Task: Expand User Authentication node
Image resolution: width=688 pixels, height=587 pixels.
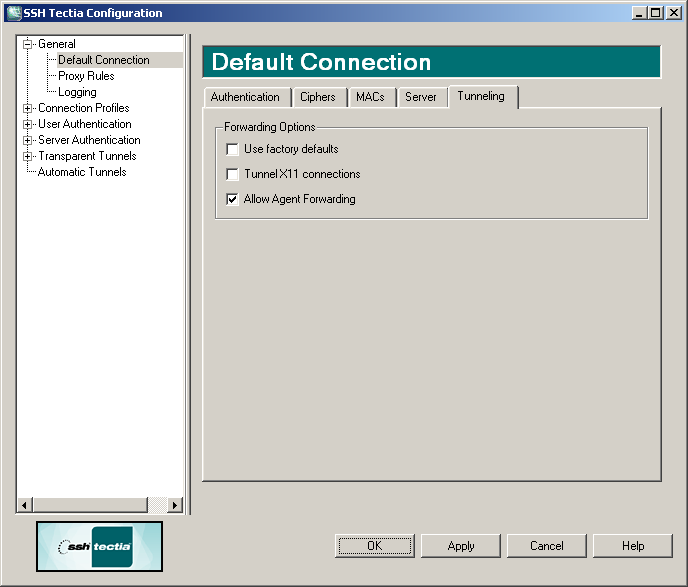Action: coord(28,124)
